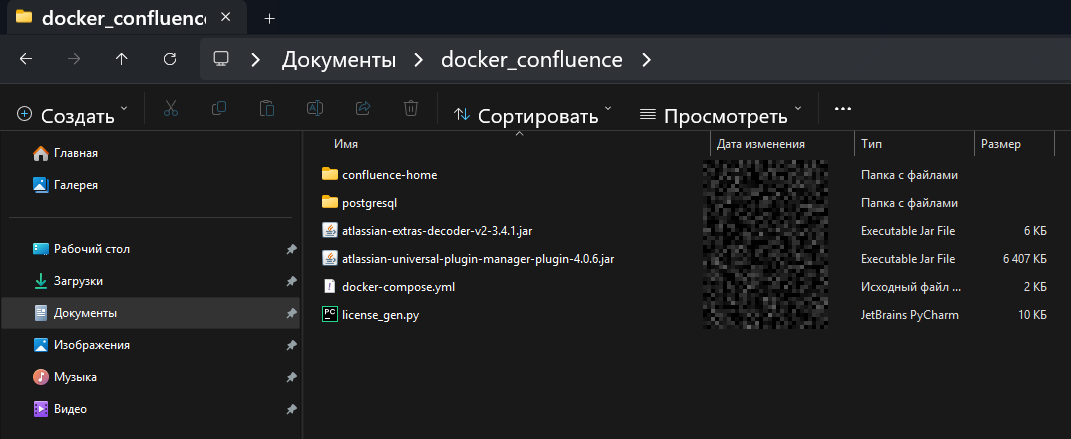
Task: Click docker_confluence in the address bar
Action: click(x=531, y=59)
